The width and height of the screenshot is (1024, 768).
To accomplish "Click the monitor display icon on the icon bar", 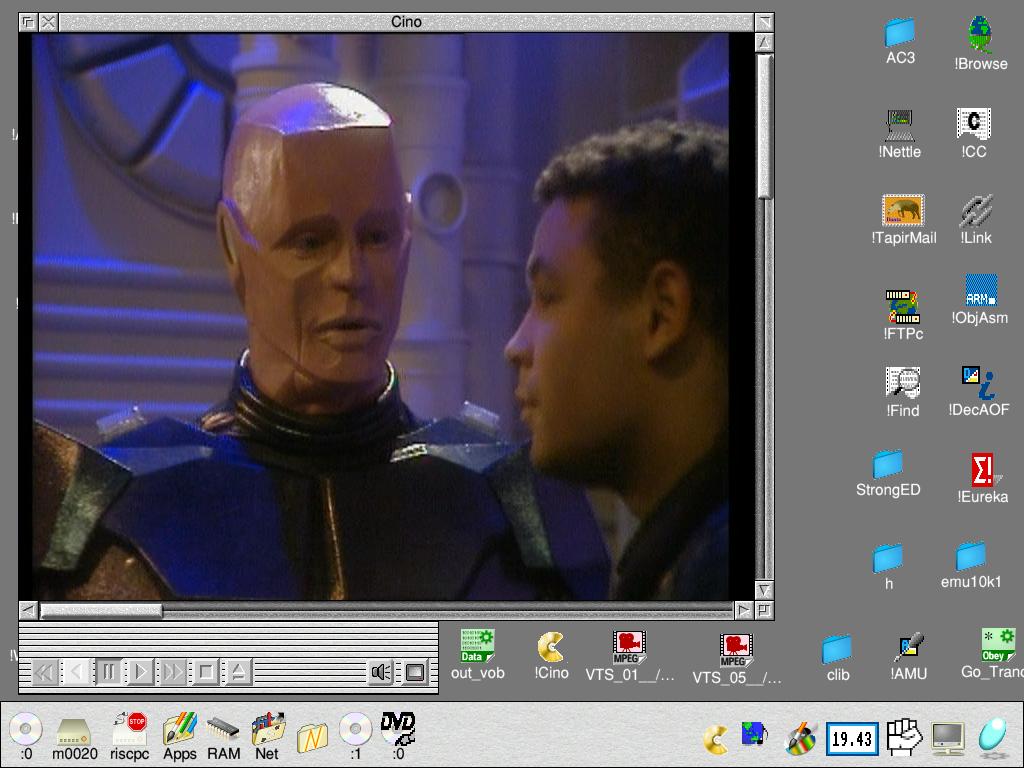I will pos(948,739).
